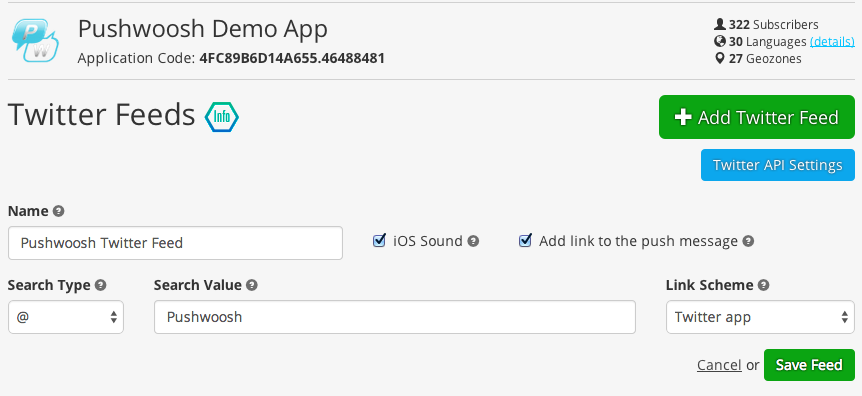Click the help icon next to Name
Viewport: 862px width, 396px height.
tap(58, 211)
